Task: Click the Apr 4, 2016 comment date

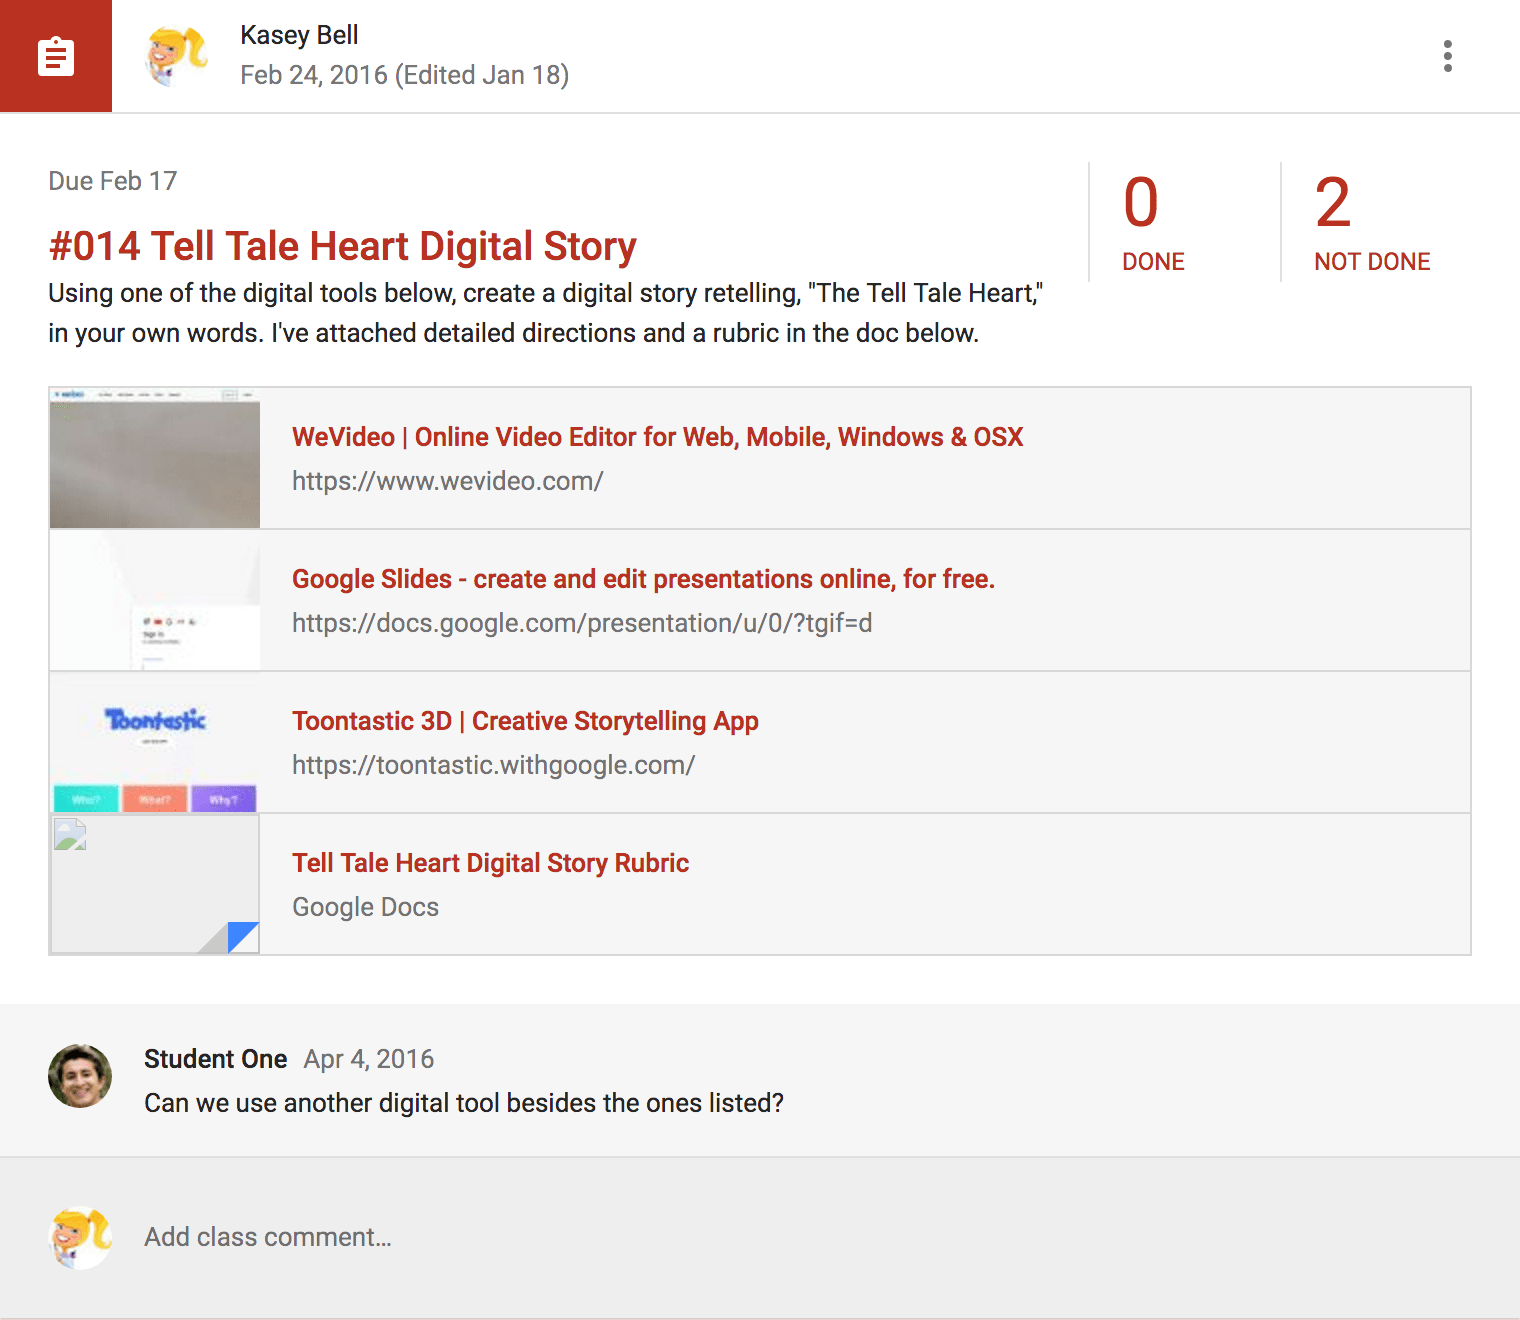Action: click(369, 1059)
